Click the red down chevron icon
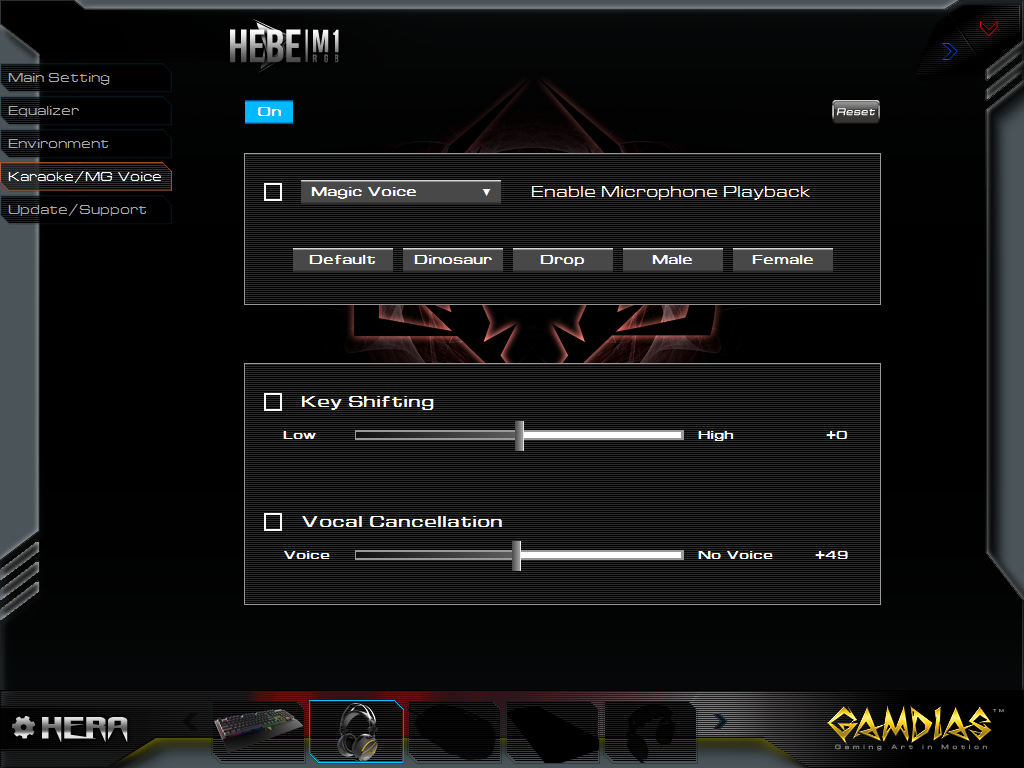 [x=989, y=28]
